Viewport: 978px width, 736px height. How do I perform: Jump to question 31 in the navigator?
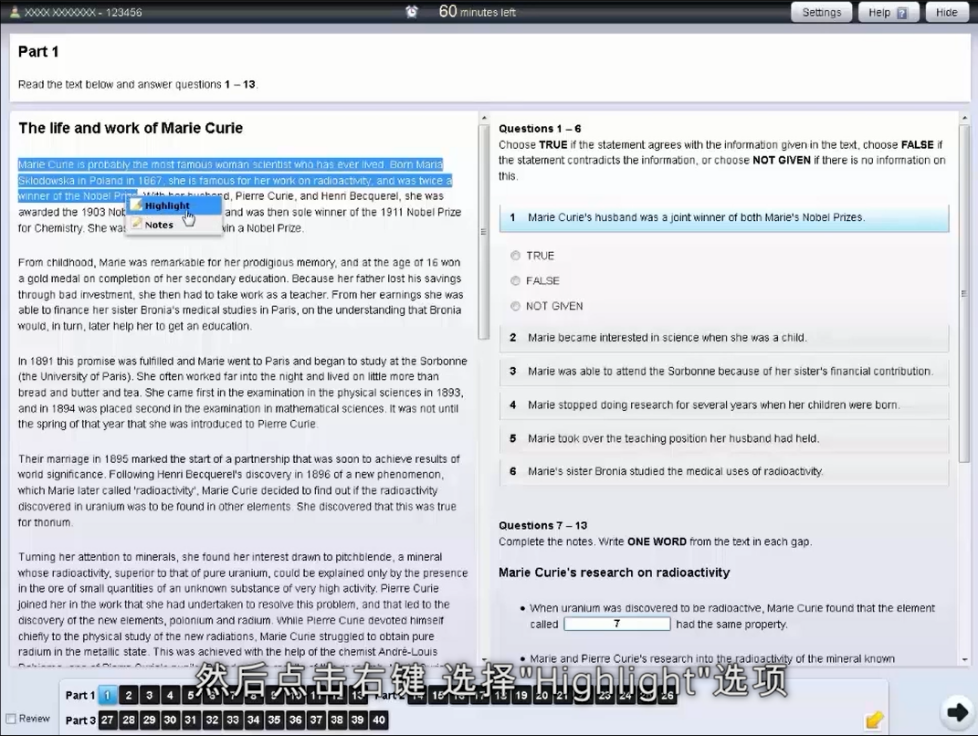[x=191, y=720]
